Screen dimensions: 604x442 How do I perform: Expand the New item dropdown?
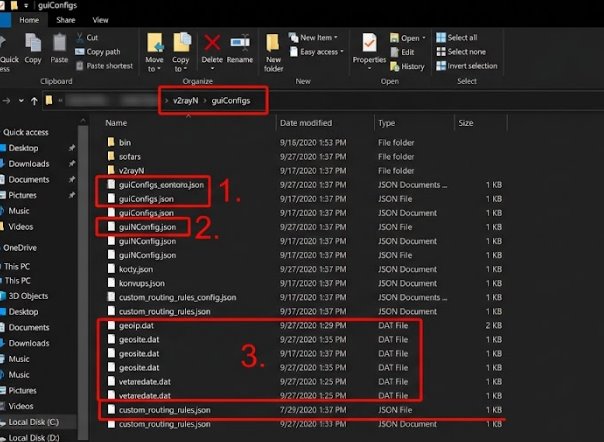point(313,37)
